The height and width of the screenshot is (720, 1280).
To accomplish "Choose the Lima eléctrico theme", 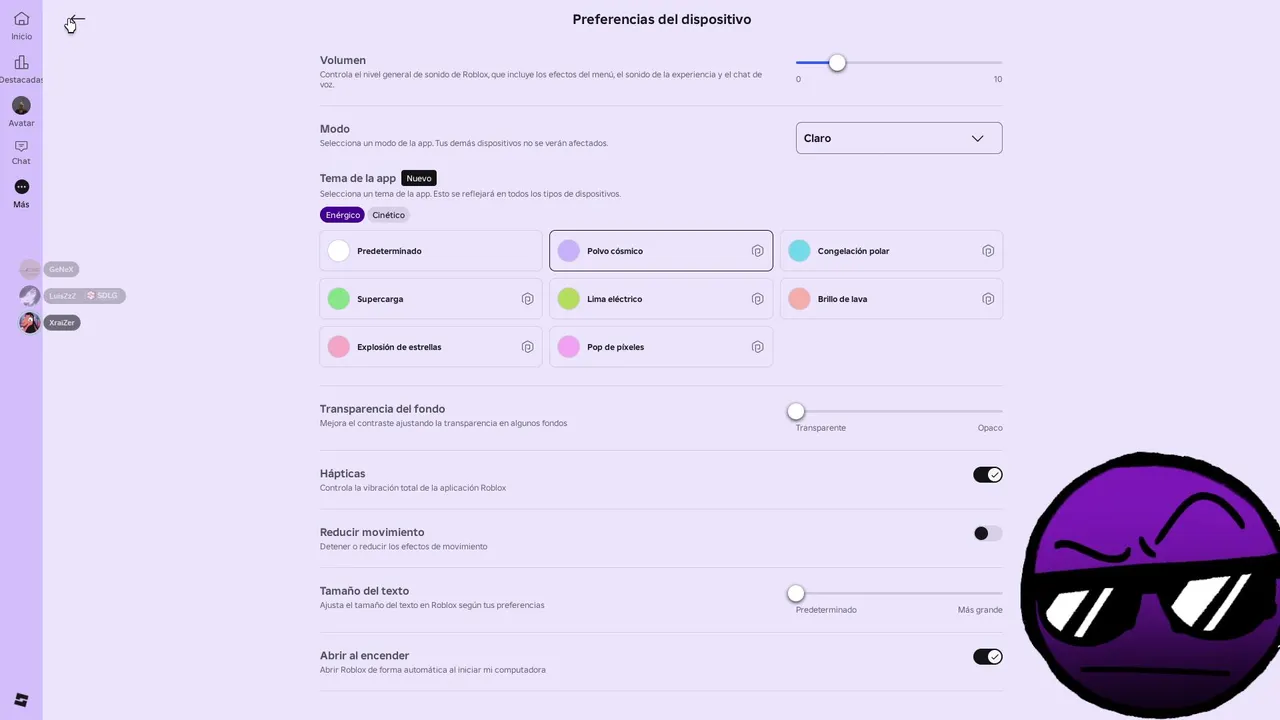I will pyautogui.click(x=661, y=299).
